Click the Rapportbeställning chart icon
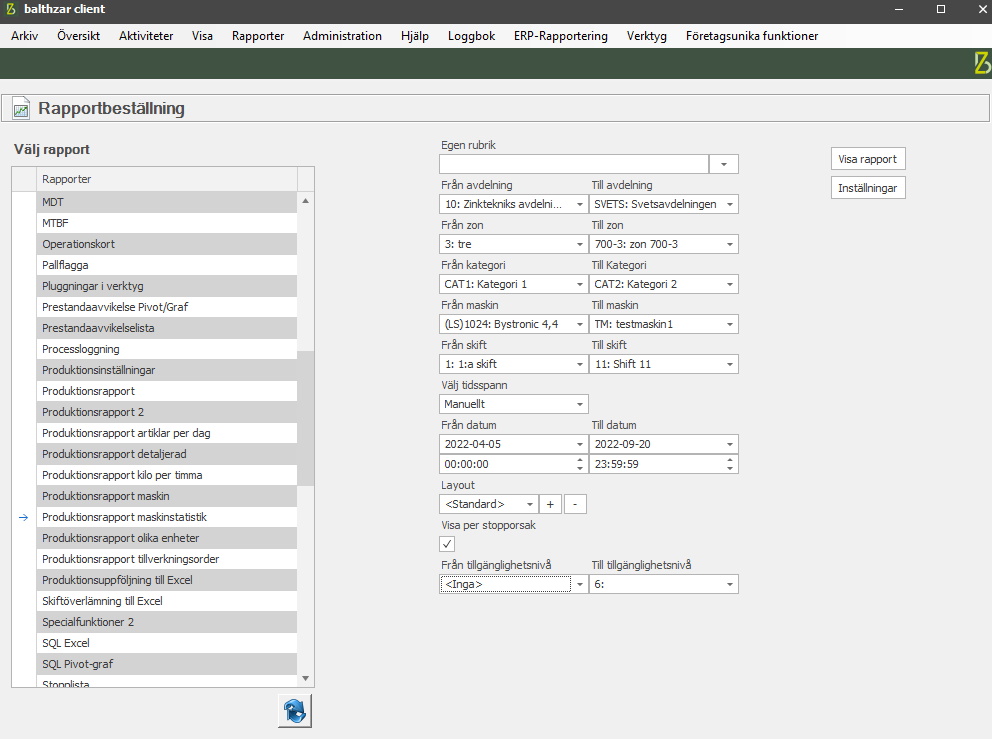Screen dimensions: 992x739 21,108
